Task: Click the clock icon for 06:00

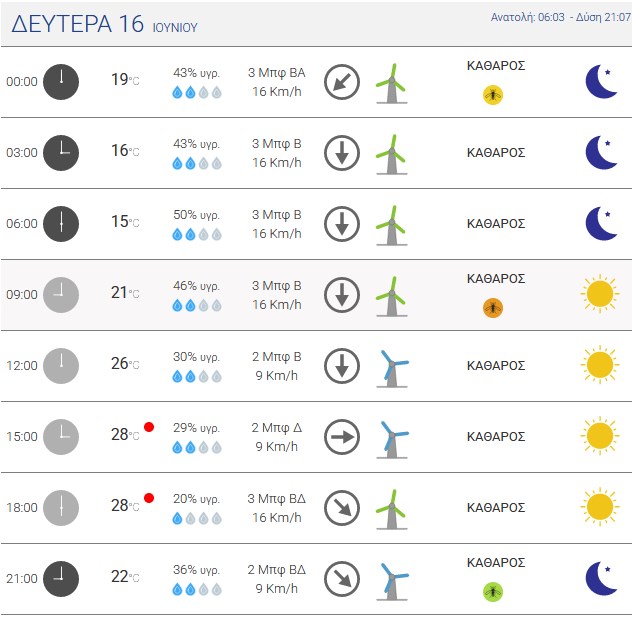Action: tap(61, 224)
